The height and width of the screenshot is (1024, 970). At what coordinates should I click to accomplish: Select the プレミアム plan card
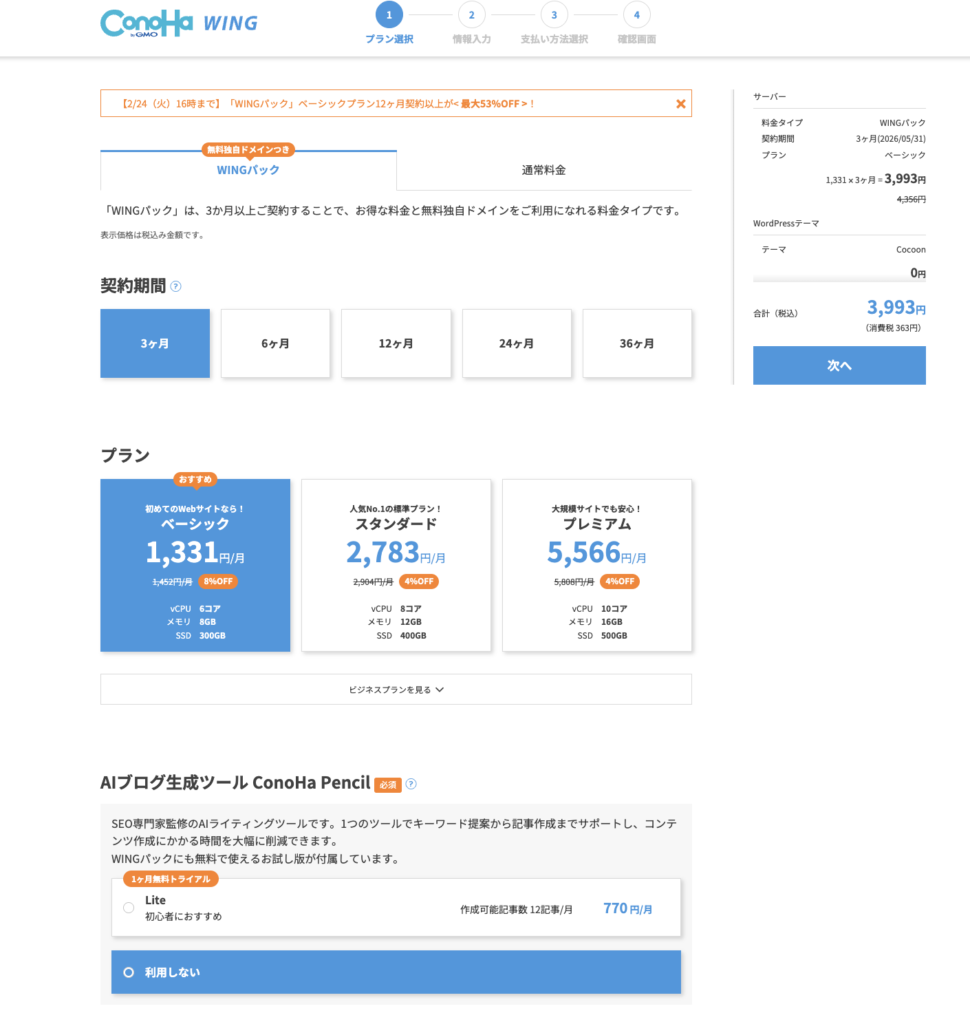click(596, 565)
